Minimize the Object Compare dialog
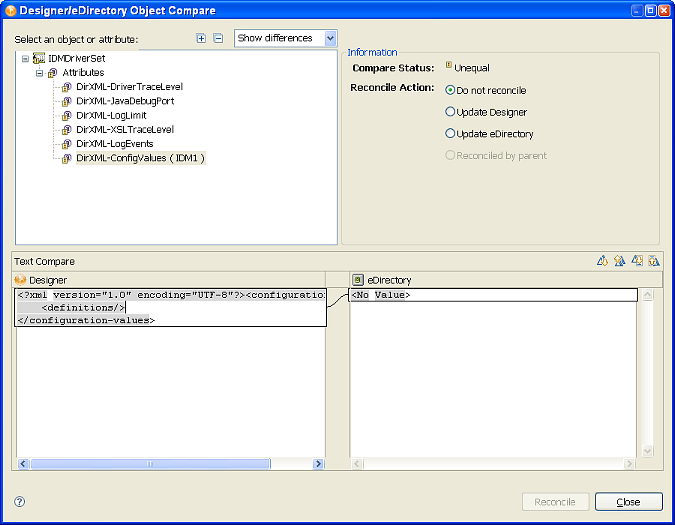 pyautogui.click(x=637, y=10)
